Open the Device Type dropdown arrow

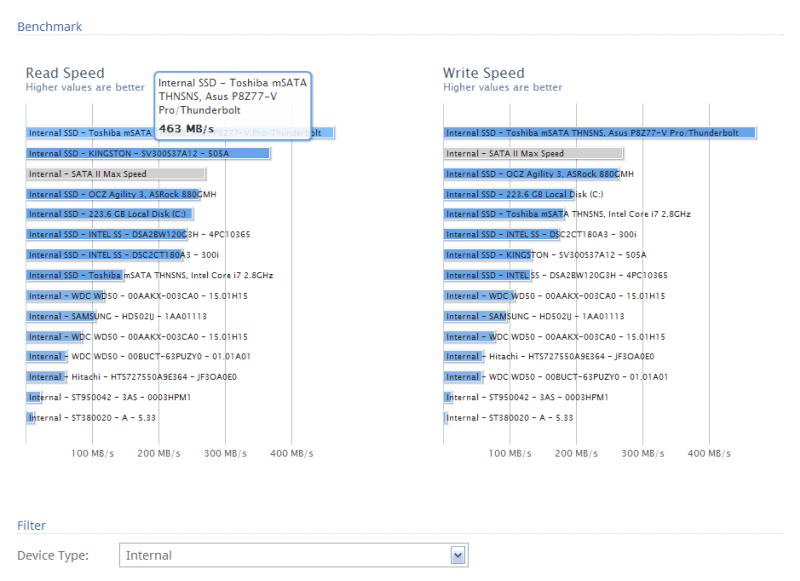point(458,555)
